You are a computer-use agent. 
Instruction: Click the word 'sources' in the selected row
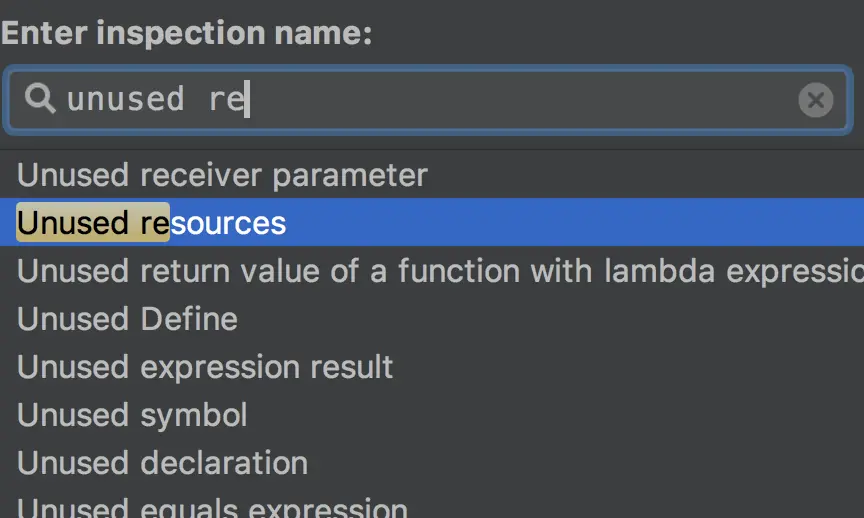(x=228, y=223)
